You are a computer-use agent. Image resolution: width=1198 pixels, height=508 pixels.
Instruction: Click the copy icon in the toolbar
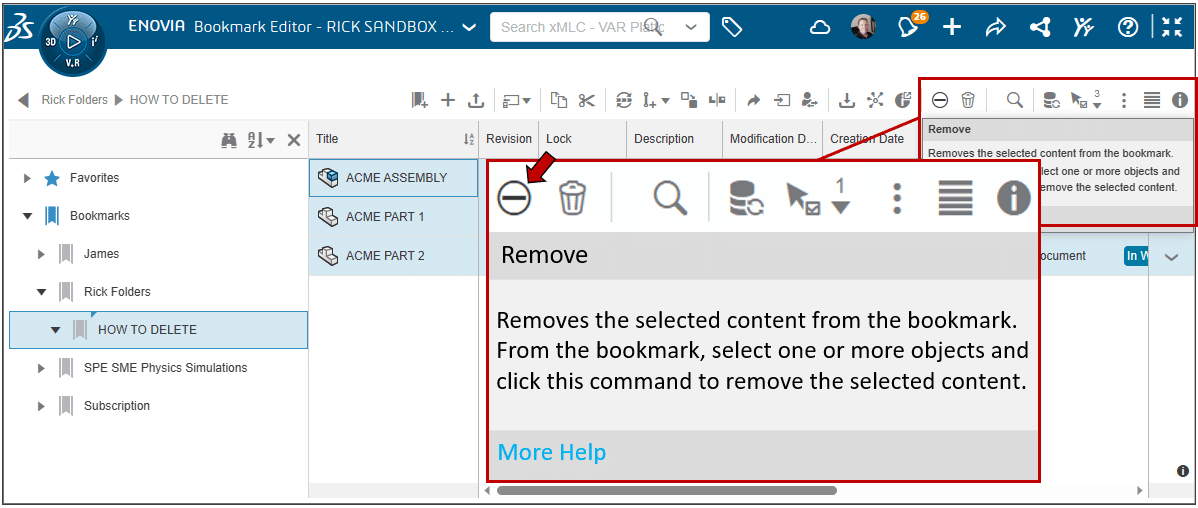560,99
